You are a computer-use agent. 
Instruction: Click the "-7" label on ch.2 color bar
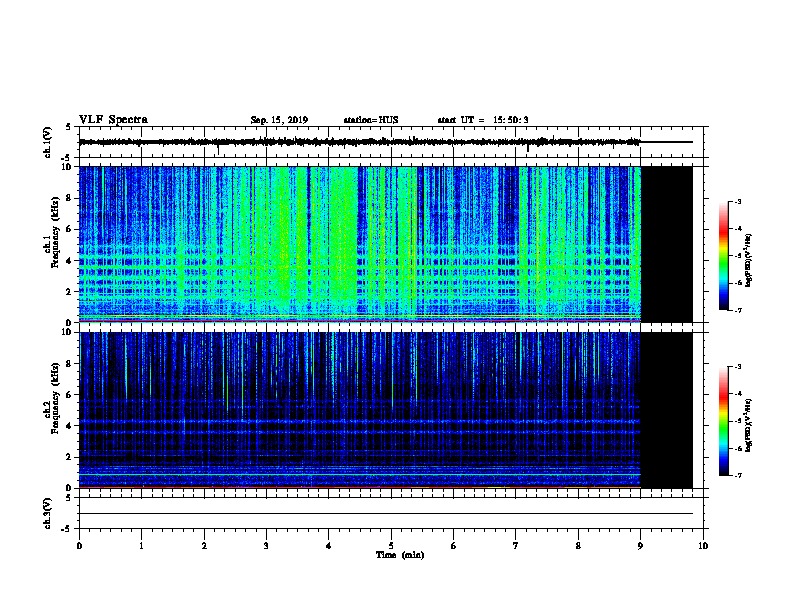click(x=737, y=476)
